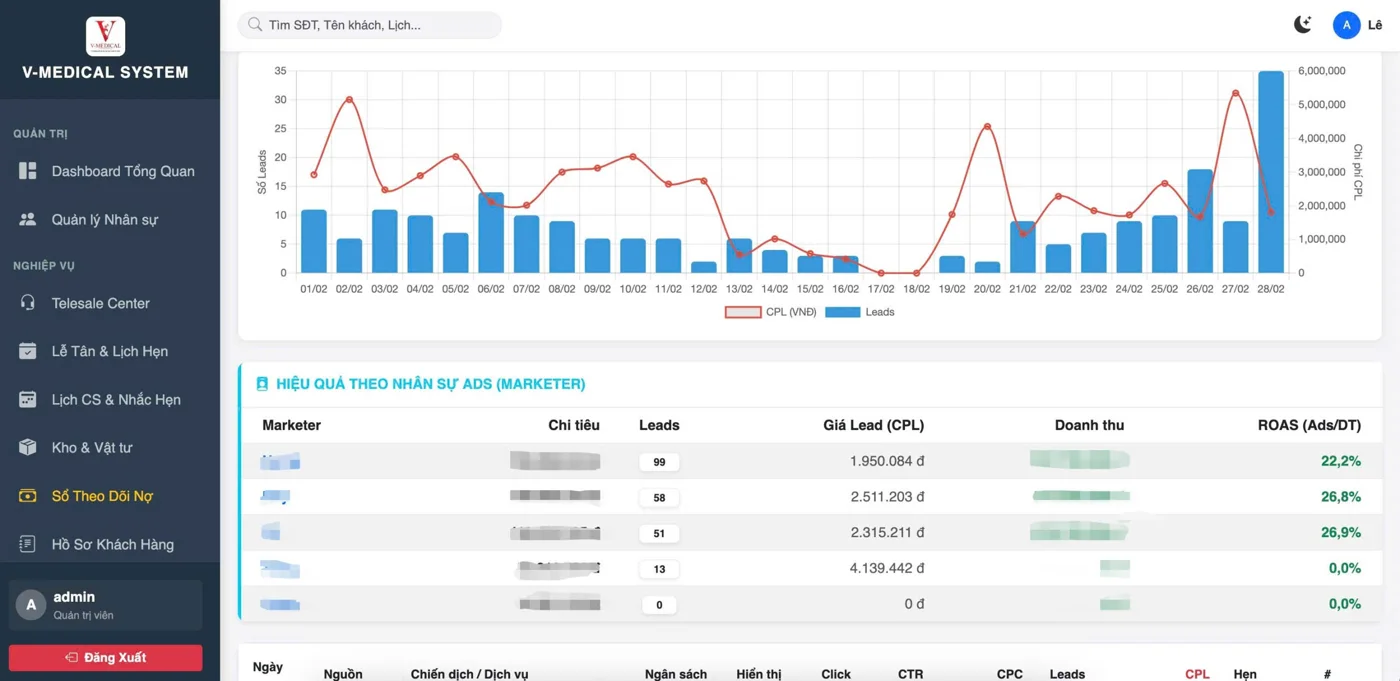Click the Sổ Theo Dõi Nợ money icon
Image resolution: width=1400 pixels, height=681 pixels.
(28, 496)
